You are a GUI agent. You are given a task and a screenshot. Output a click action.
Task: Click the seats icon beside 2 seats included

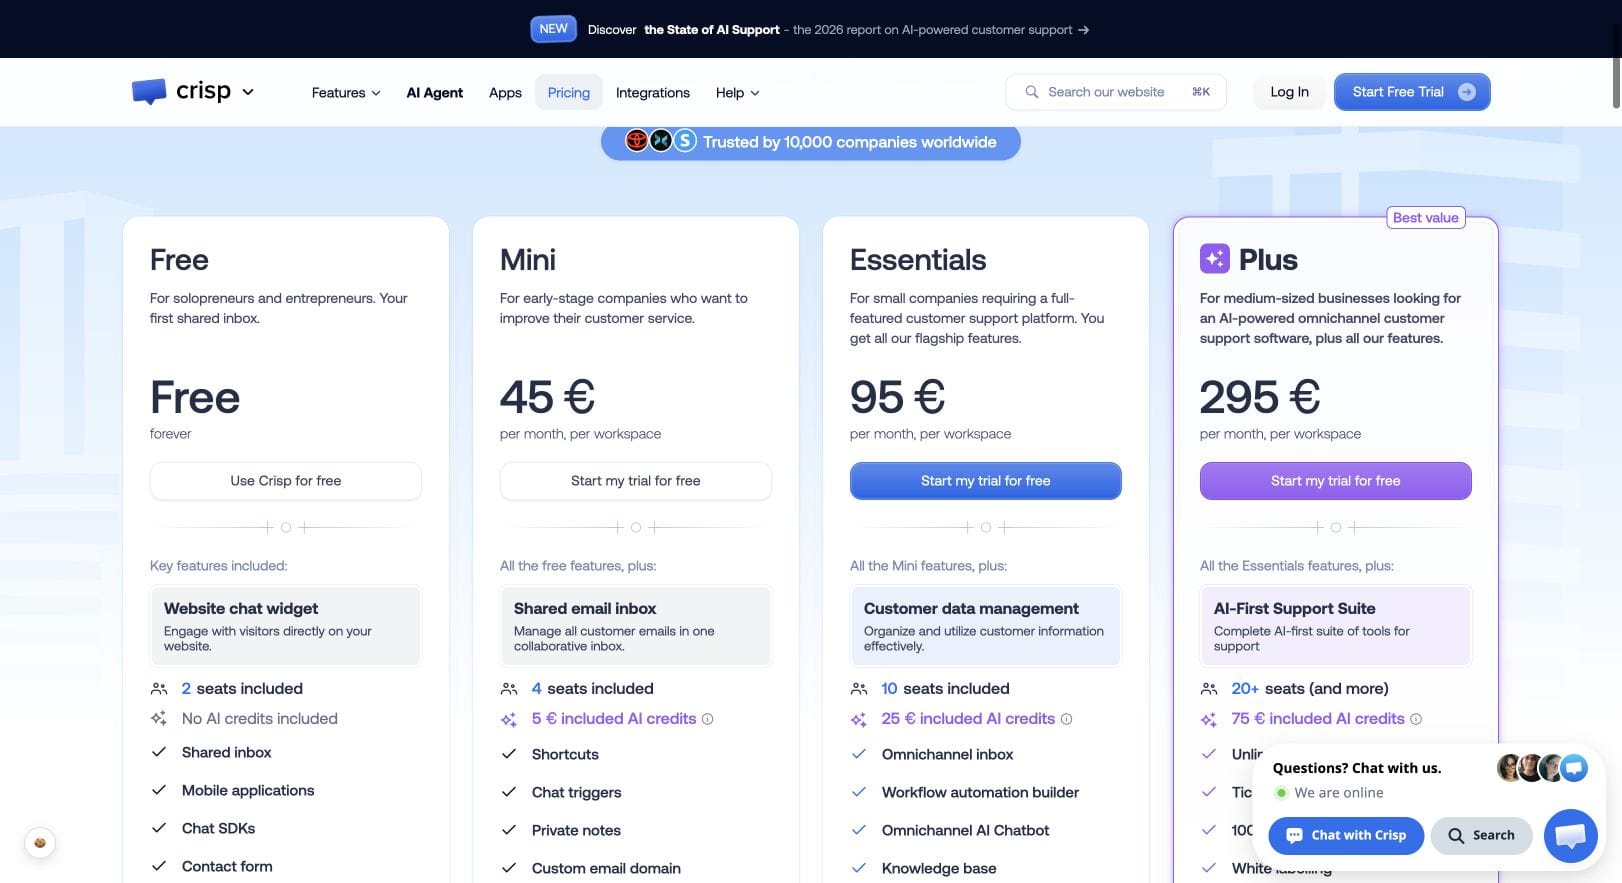pos(159,689)
